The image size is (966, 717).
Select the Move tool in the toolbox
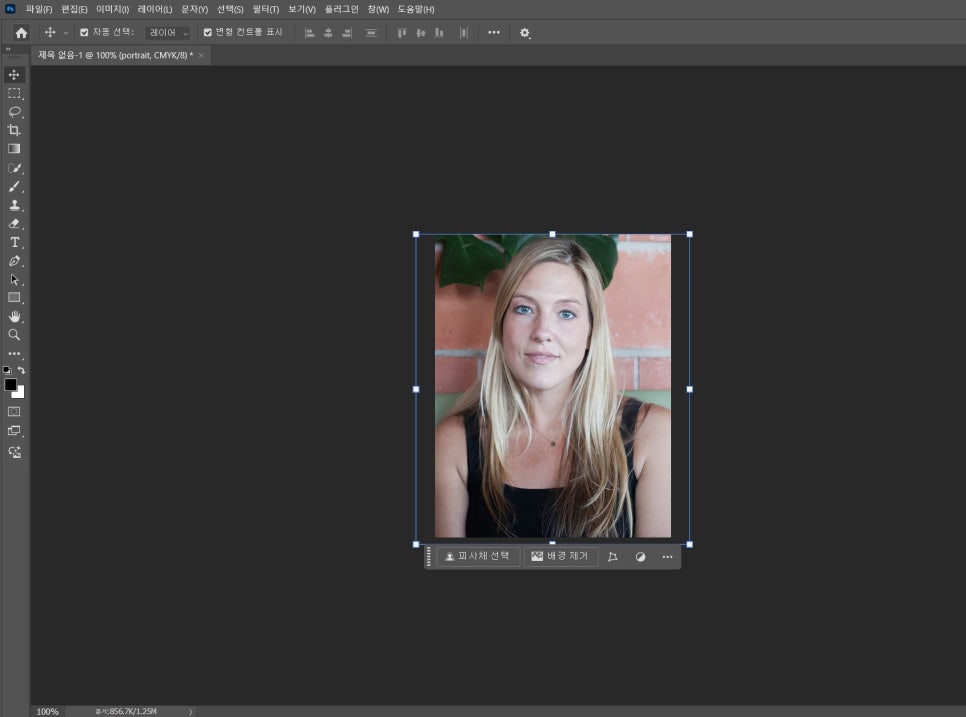(x=14, y=75)
